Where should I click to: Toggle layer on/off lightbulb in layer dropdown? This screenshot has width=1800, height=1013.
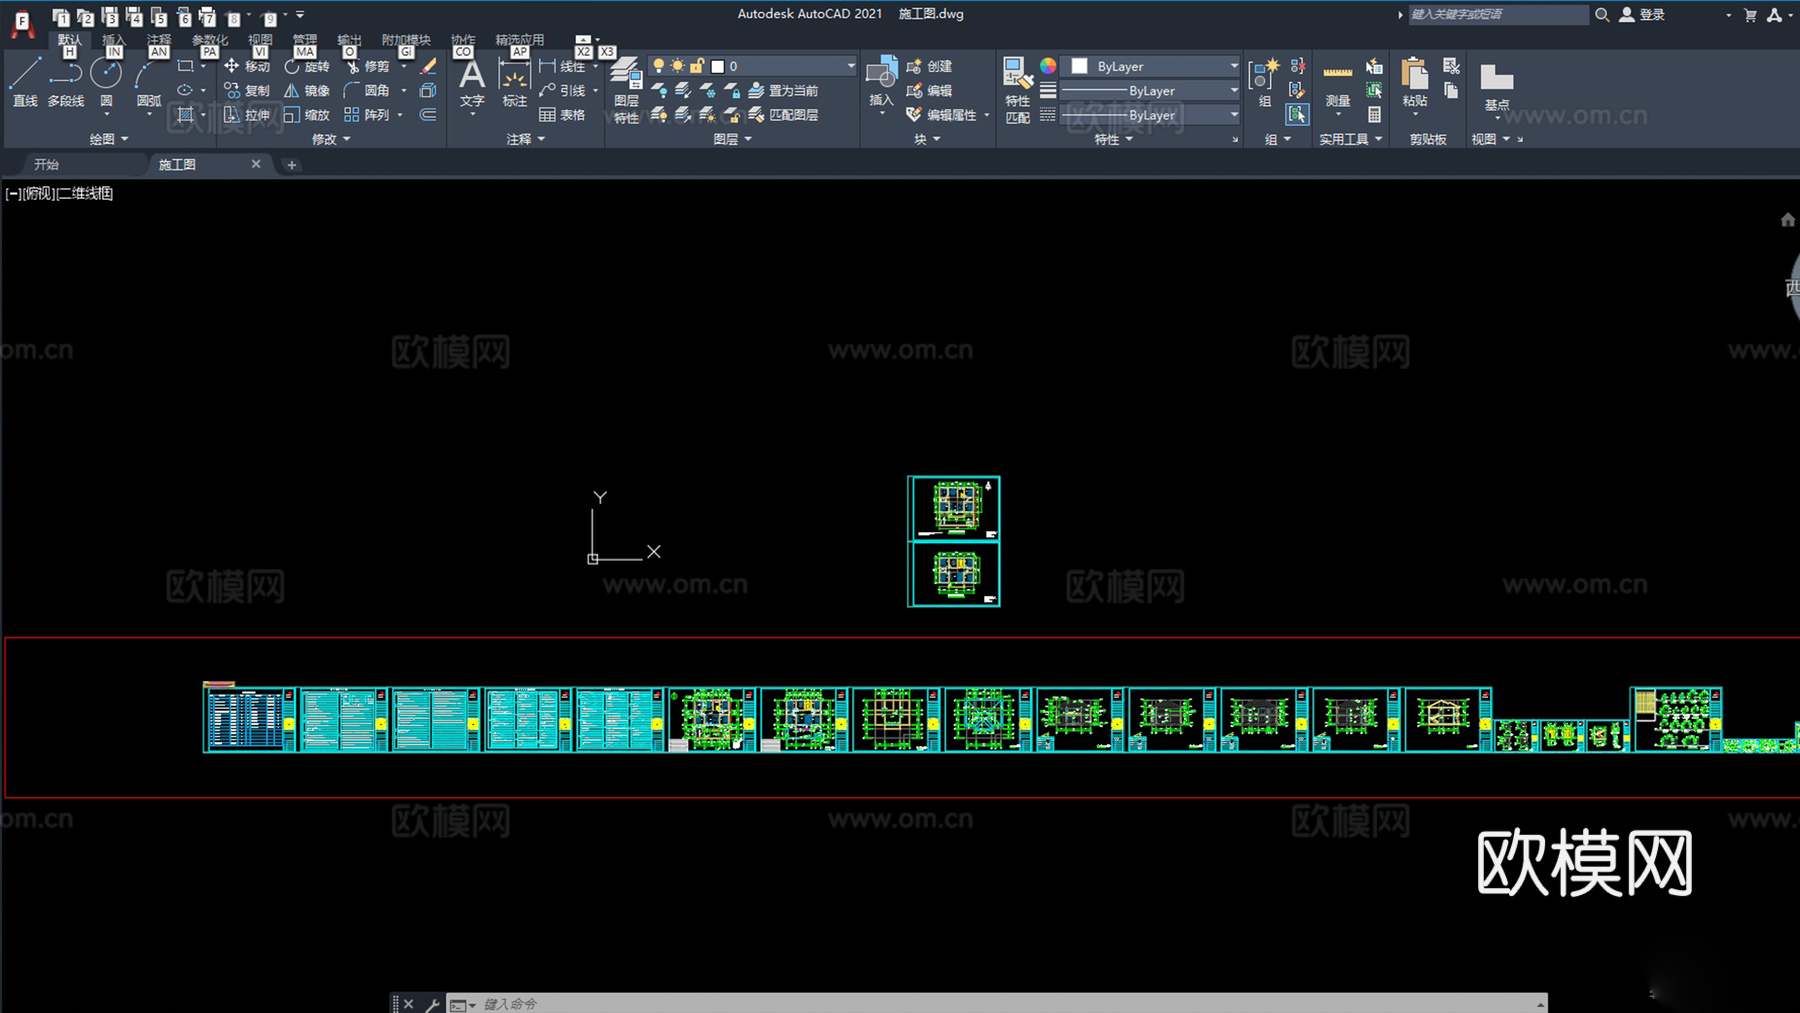click(x=658, y=66)
